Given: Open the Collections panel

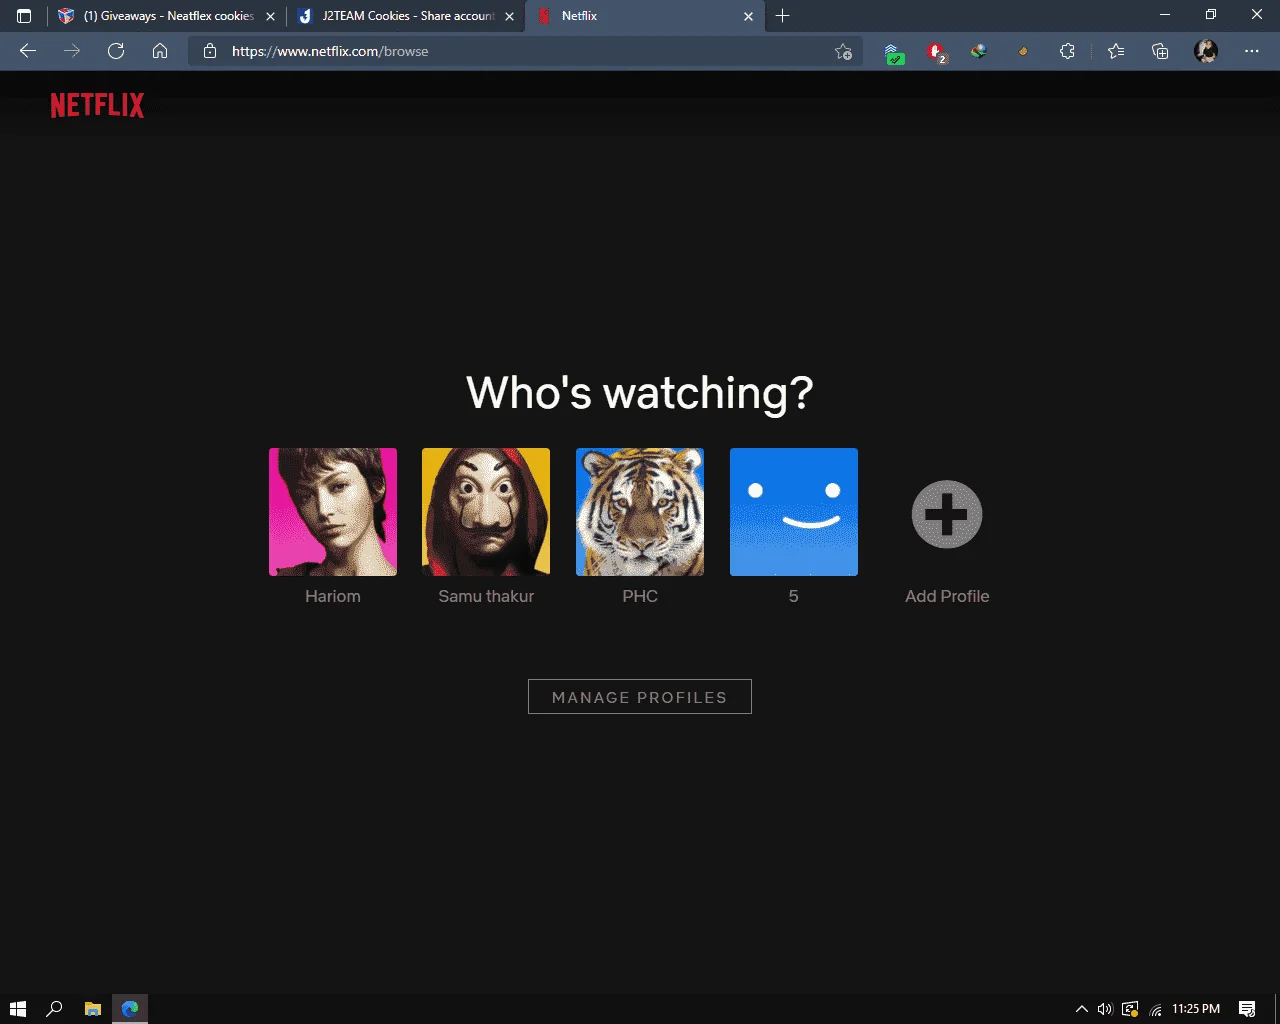Looking at the screenshot, I should (x=1160, y=51).
